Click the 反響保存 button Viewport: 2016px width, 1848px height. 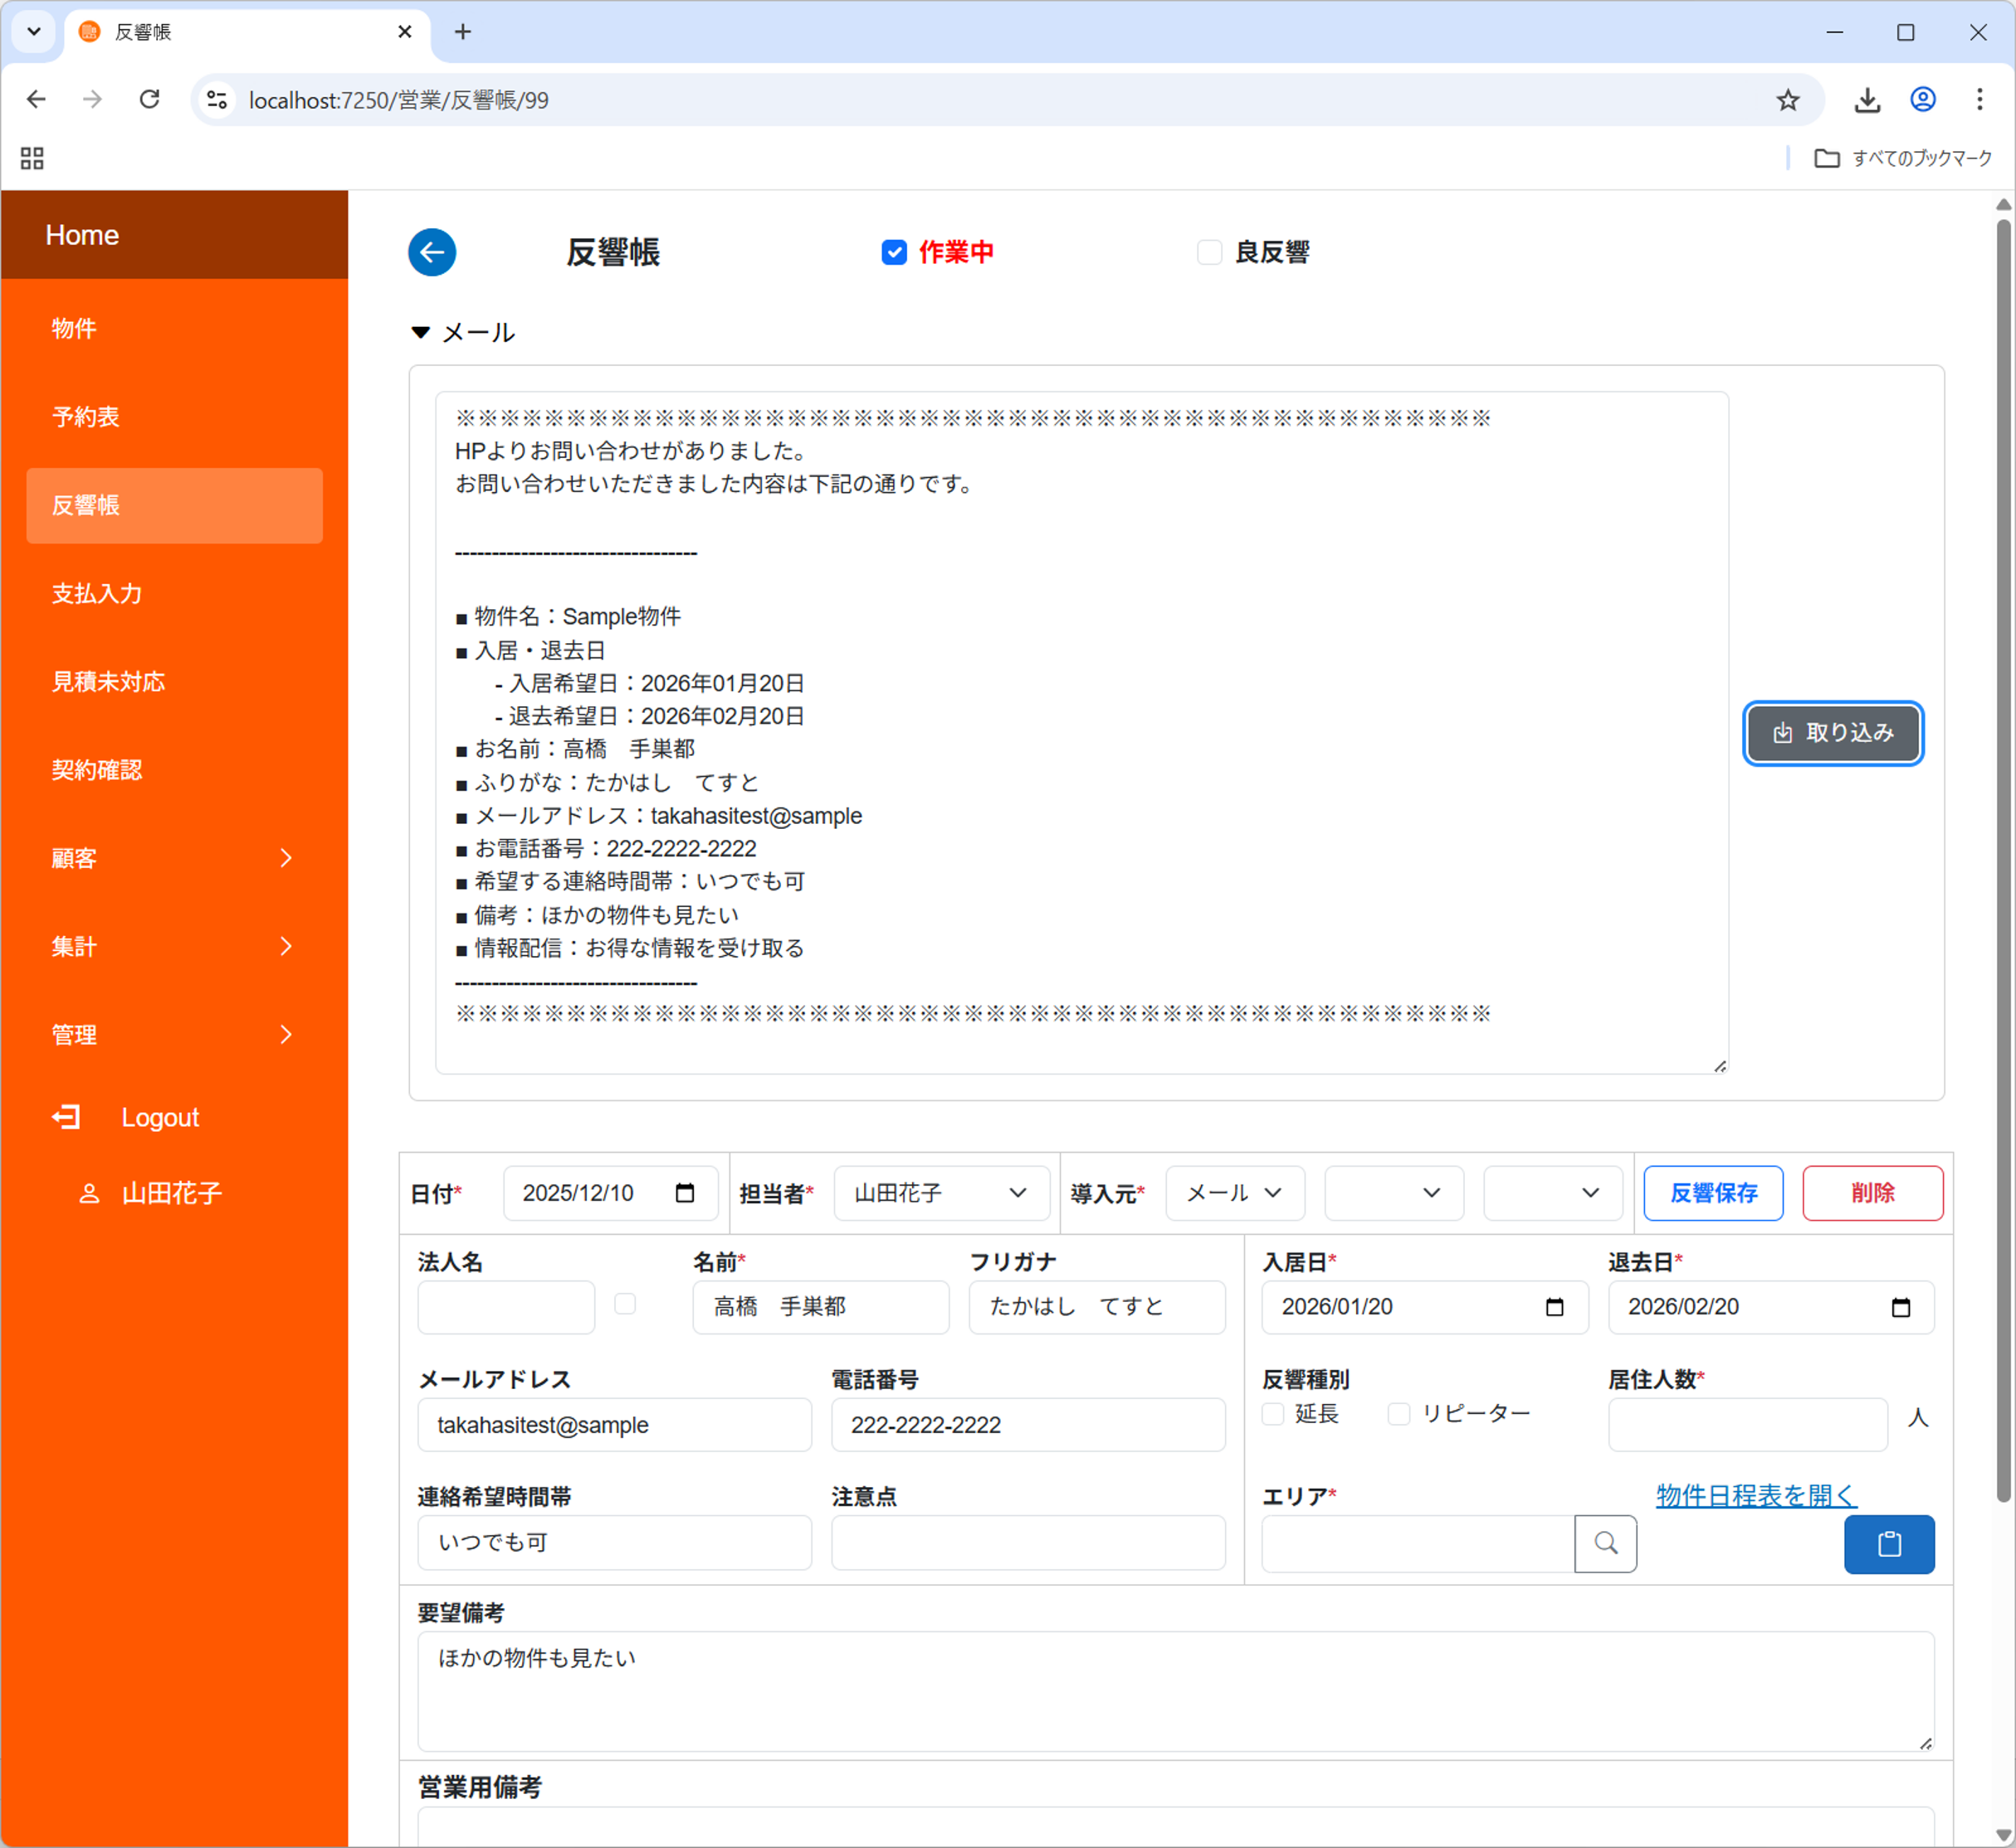pyautogui.click(x=1712, y=1193)
